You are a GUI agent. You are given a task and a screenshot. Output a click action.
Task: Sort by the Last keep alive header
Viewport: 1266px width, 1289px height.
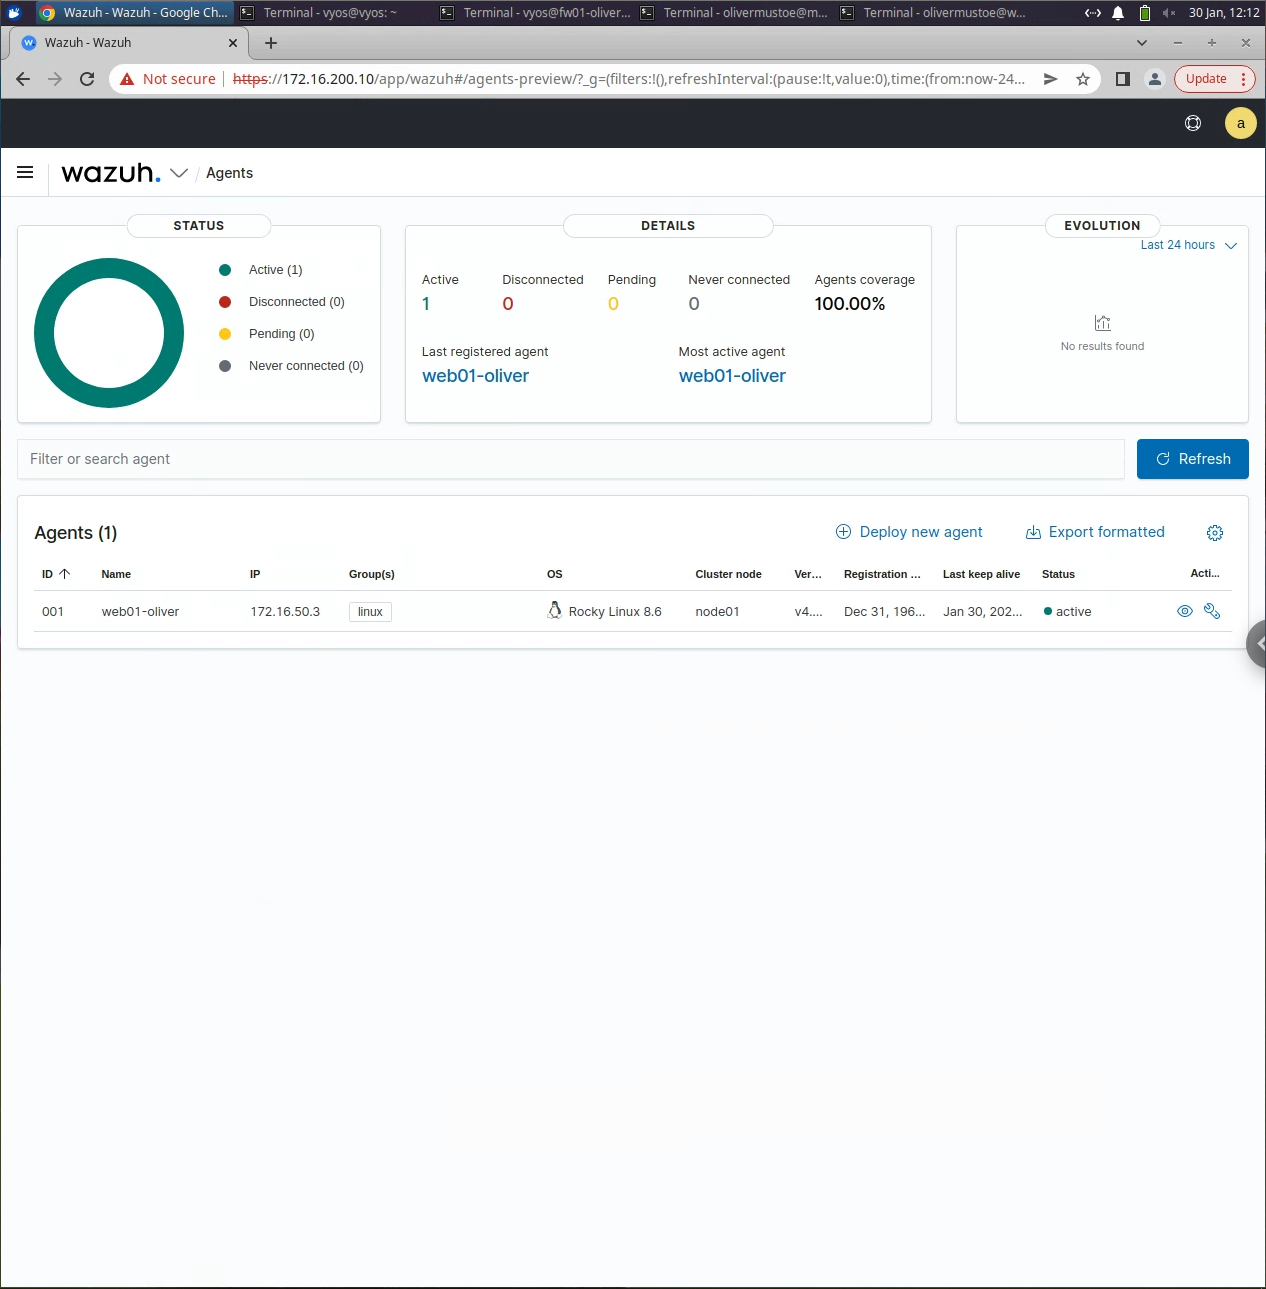[981, 574]
